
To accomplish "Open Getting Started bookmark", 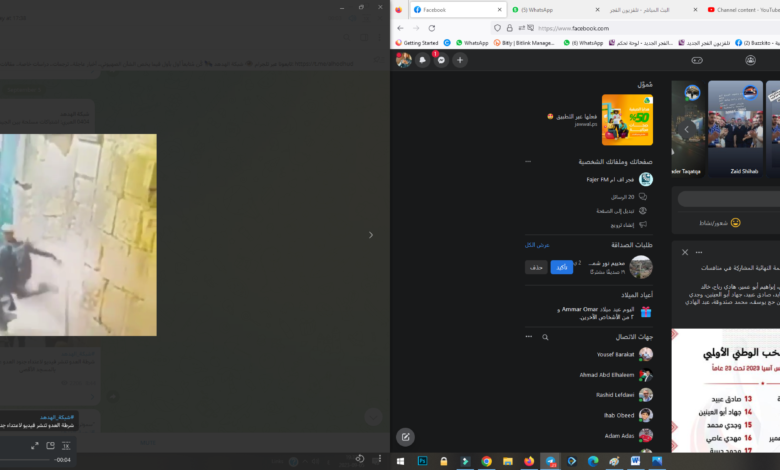I will tap(417, 43).
